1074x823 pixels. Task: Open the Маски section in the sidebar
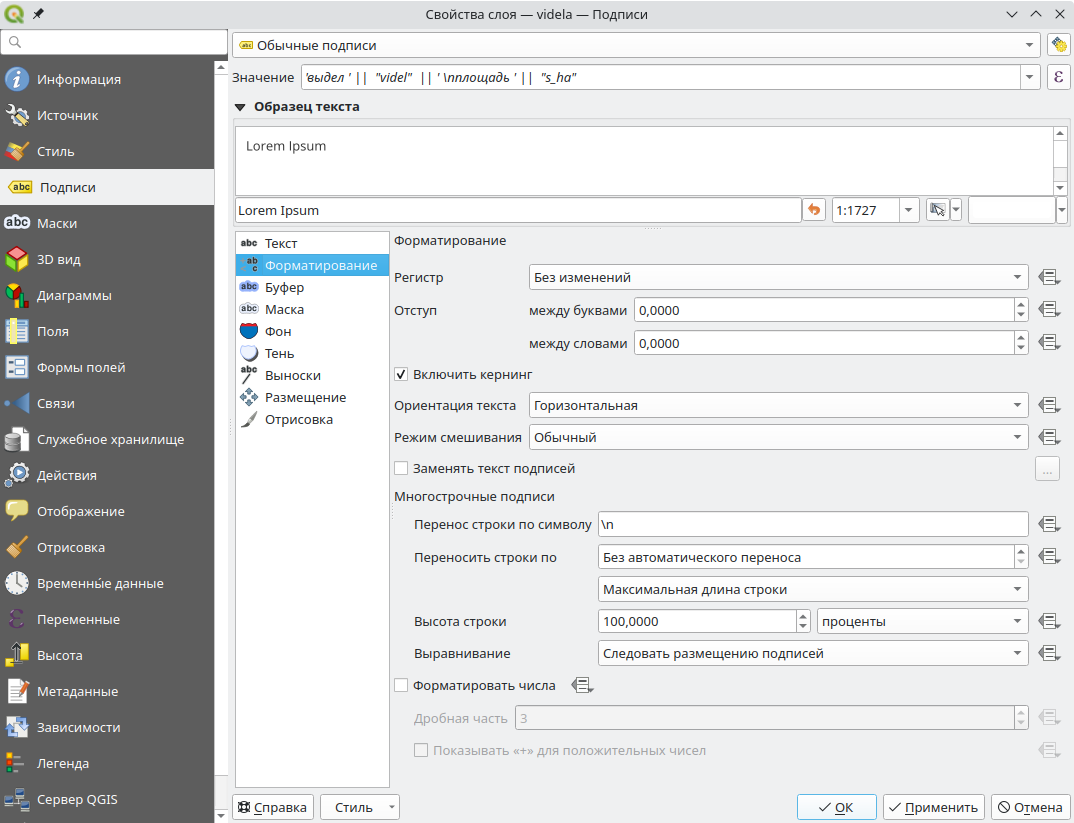(108, 223)
